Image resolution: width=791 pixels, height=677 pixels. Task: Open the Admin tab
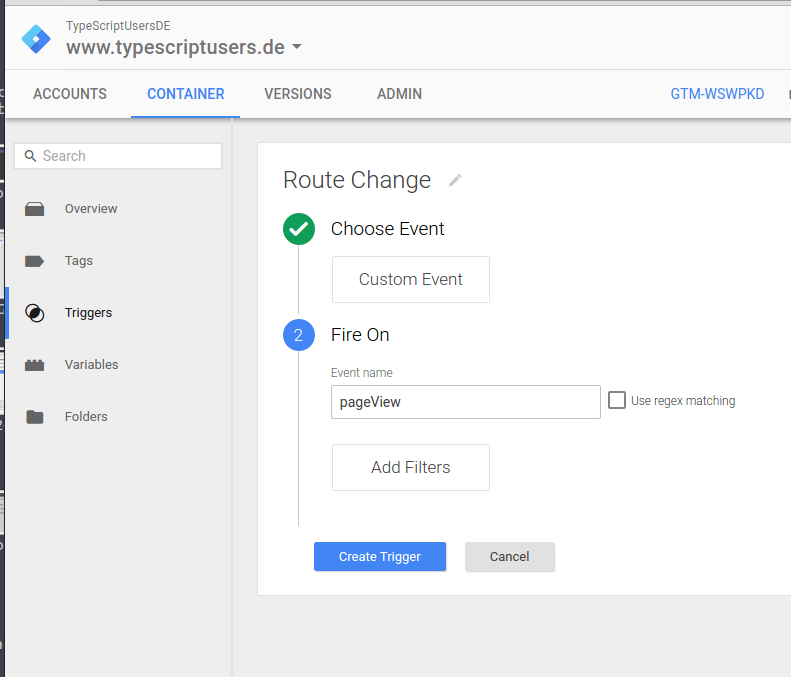coord(399,94)
